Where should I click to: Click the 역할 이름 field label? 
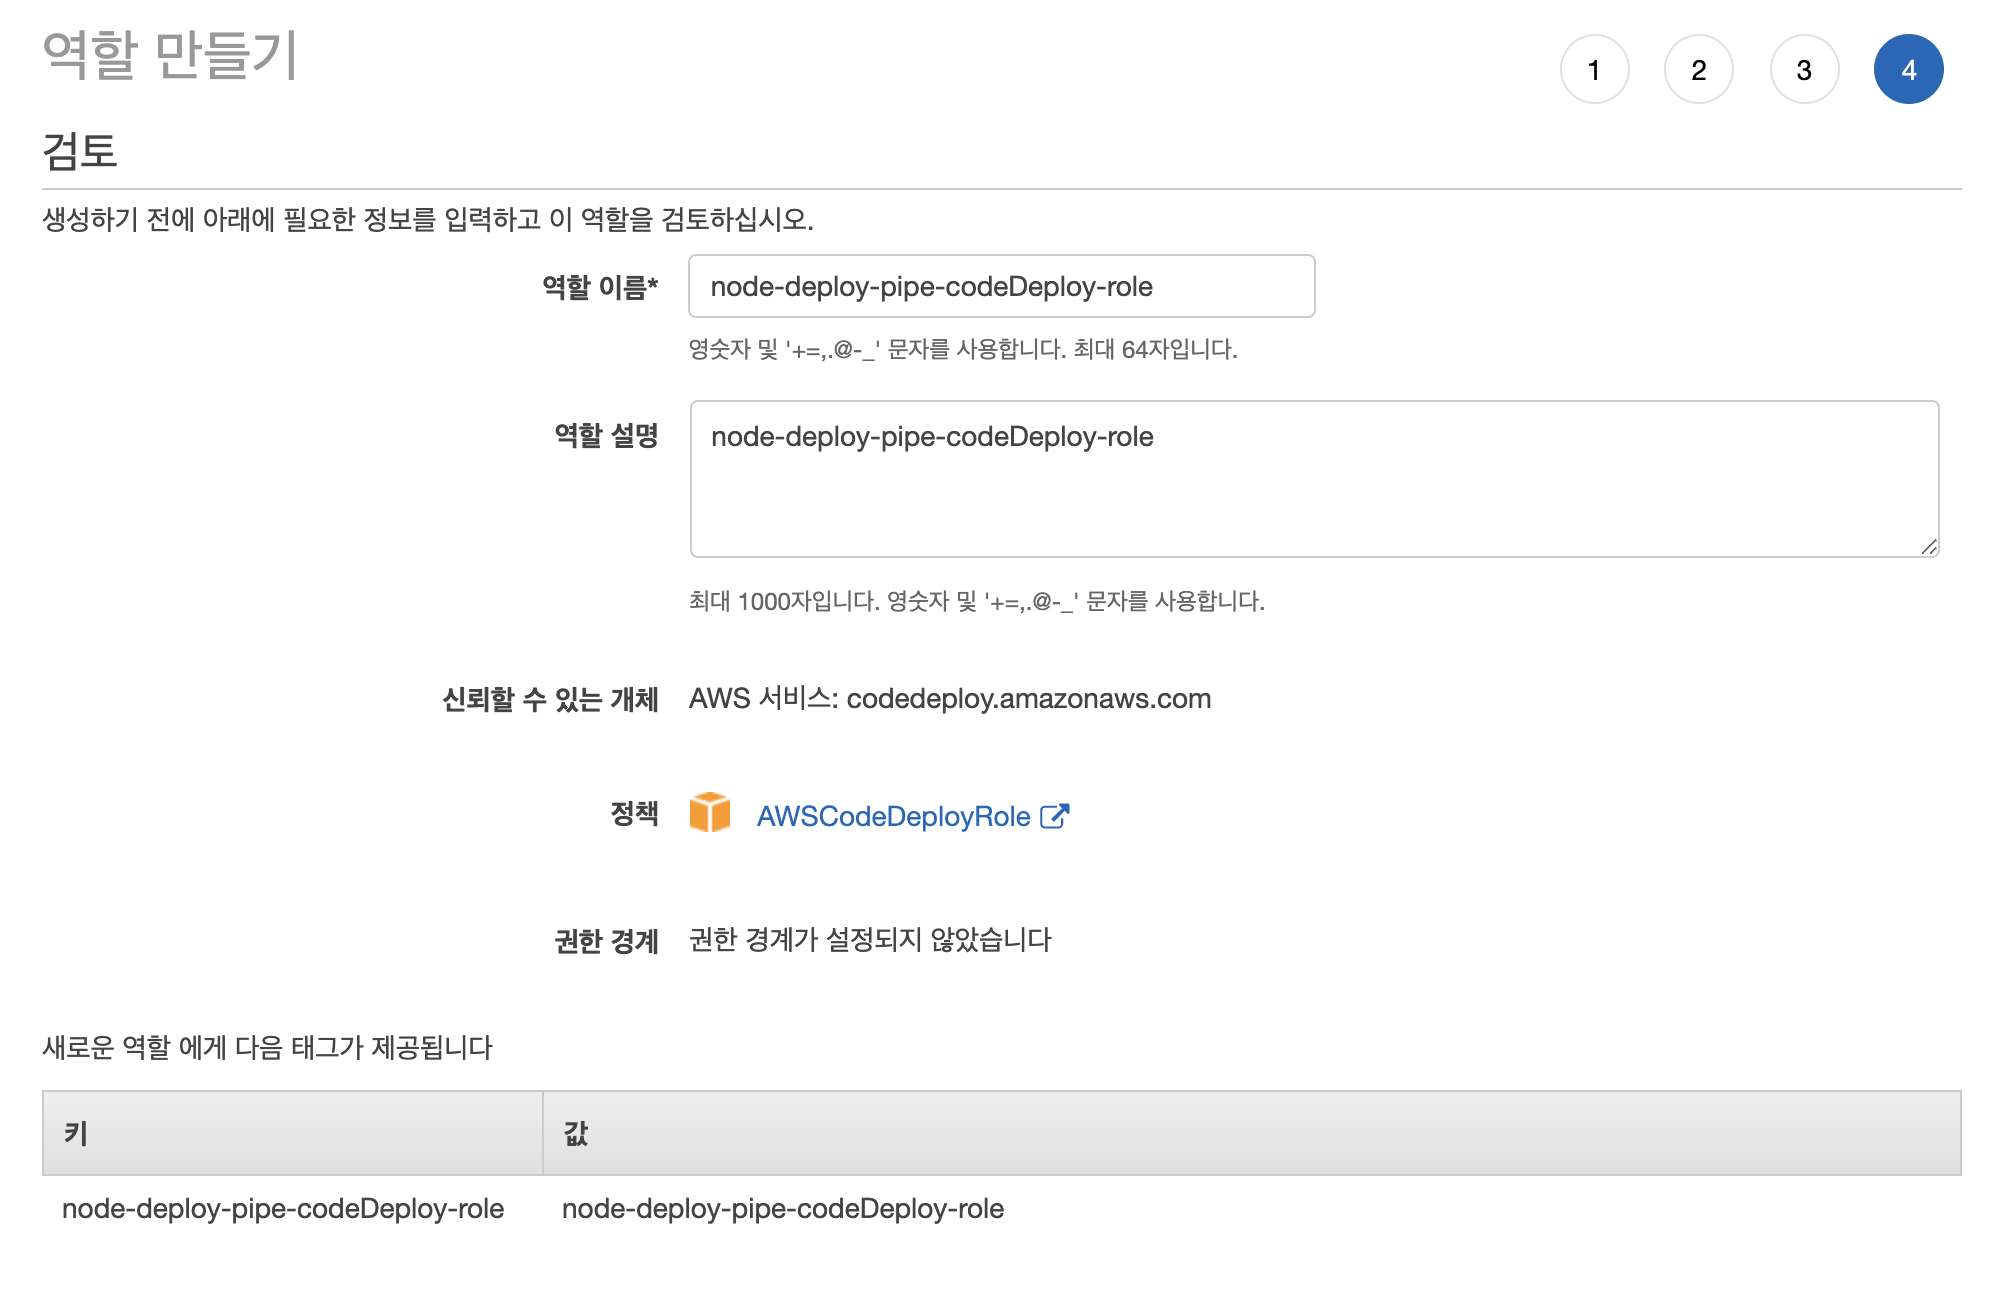click(599, 288)
